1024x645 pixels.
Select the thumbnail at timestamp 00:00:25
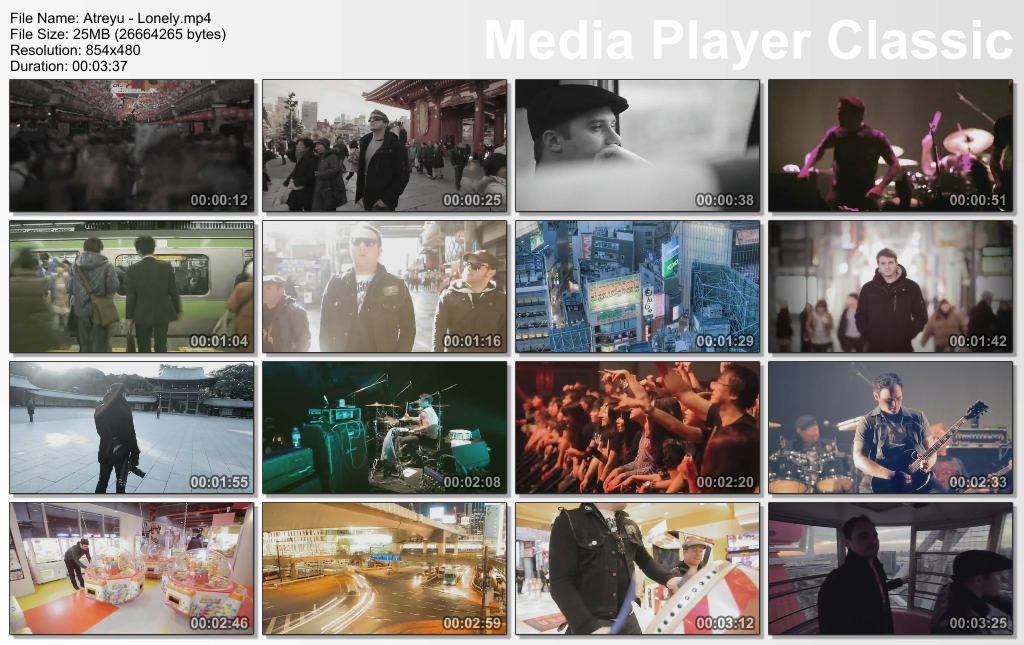coord(385,146)
